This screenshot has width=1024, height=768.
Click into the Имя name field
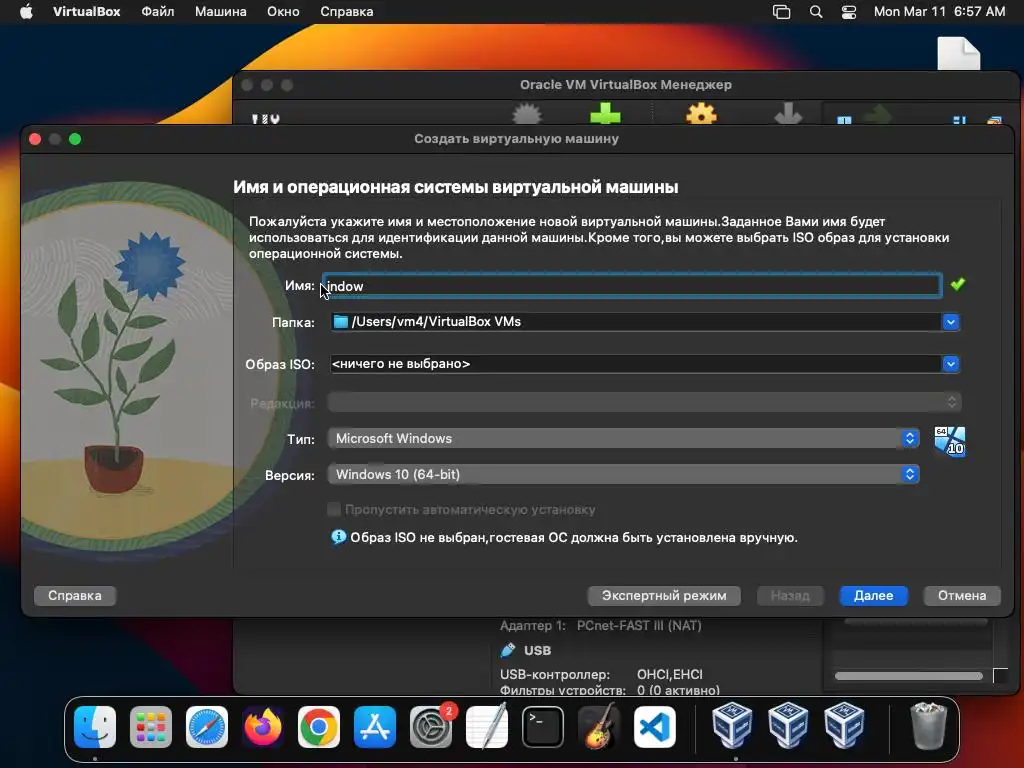(x=632, y=285)
